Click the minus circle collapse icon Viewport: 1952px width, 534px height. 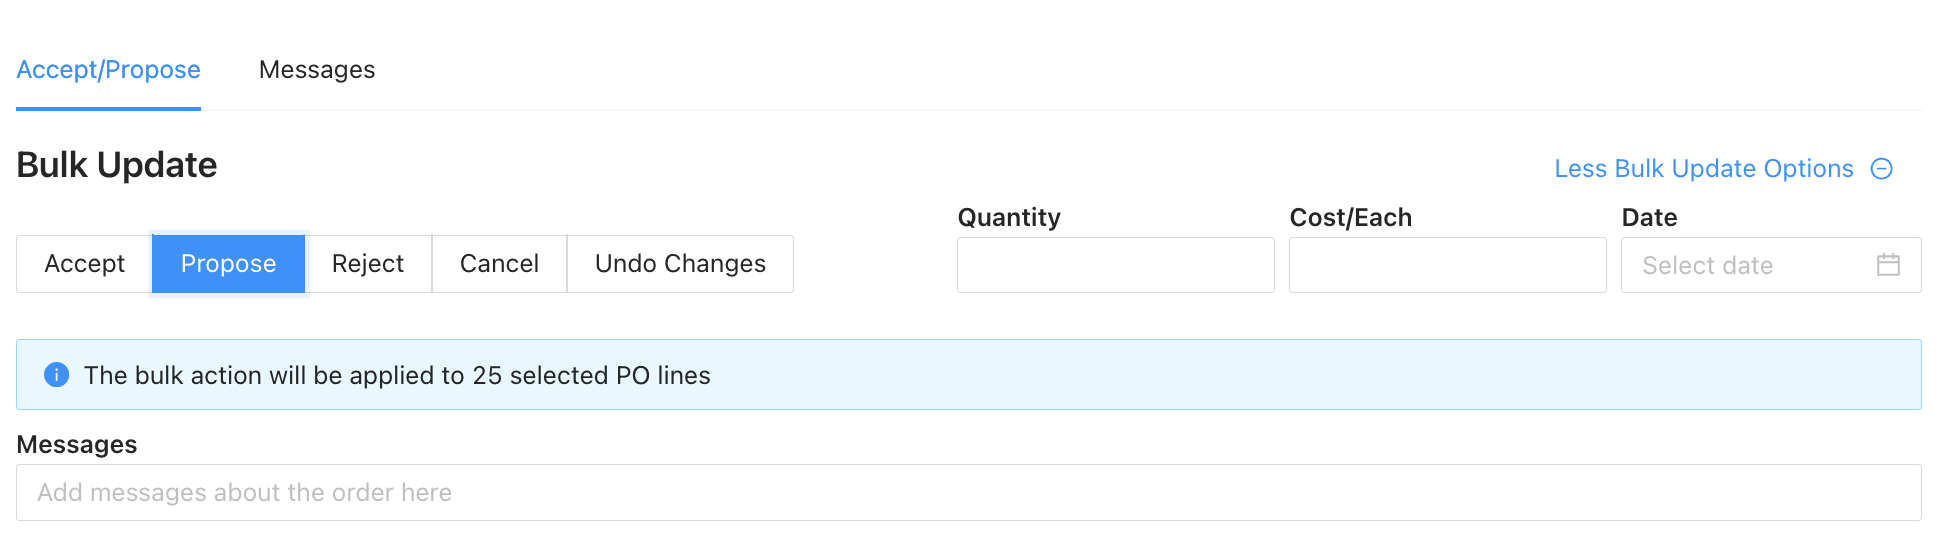[1882, 169]
